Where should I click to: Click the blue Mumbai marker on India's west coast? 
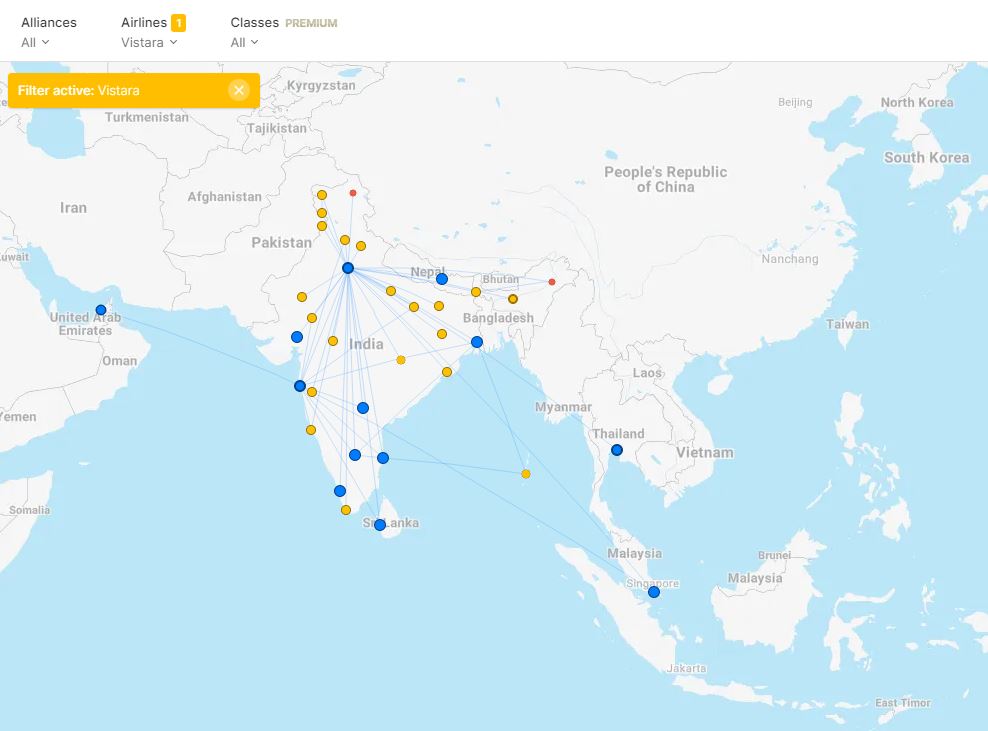(x=298, y=385)
